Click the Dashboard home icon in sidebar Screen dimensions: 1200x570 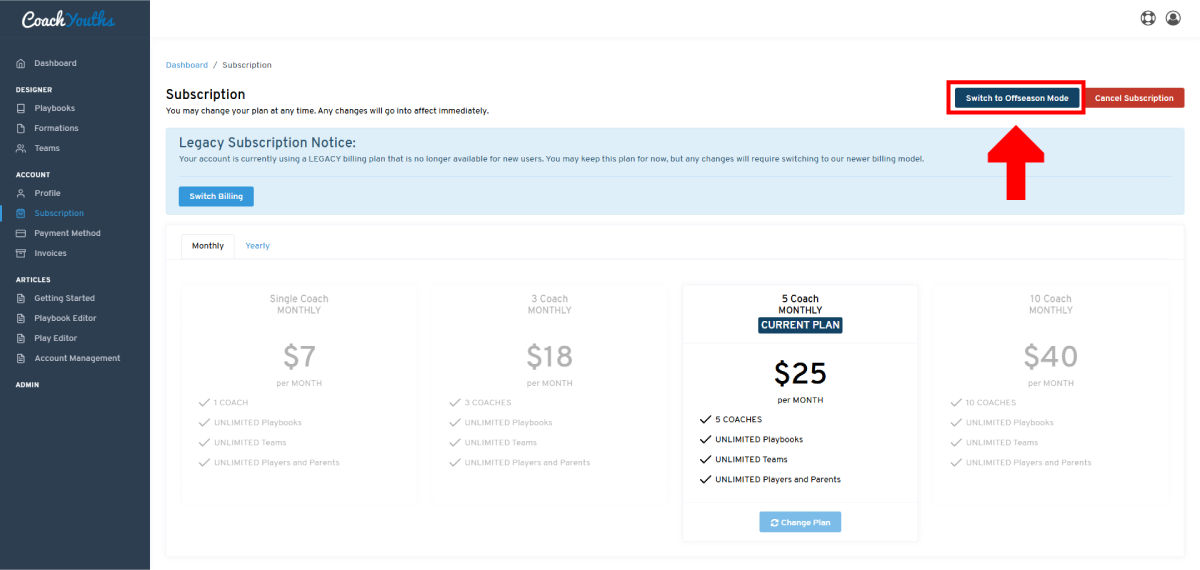click(21, 63)
